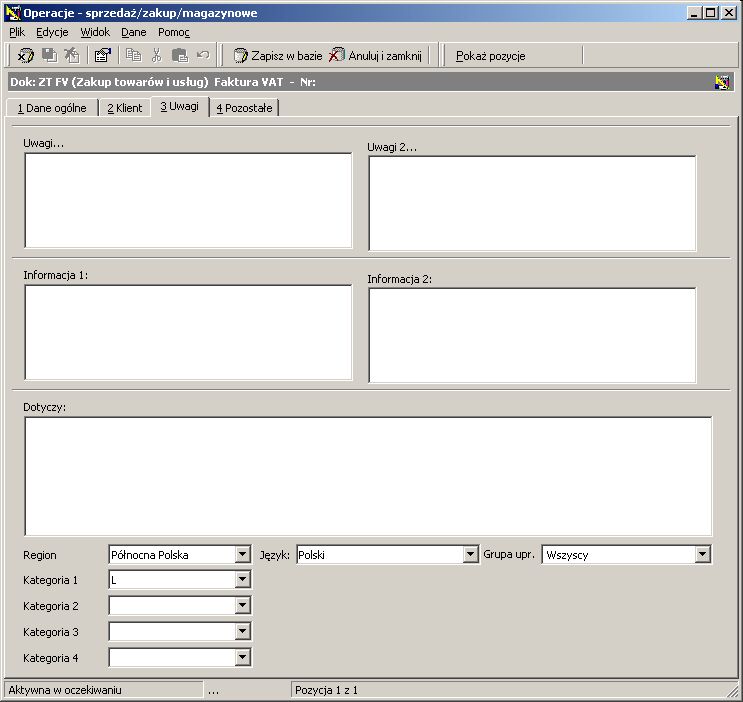Expand the Grupa upr. dropdown
This screenshot has height=702, width=743.
pyautogui.click(x=702, y=554)
